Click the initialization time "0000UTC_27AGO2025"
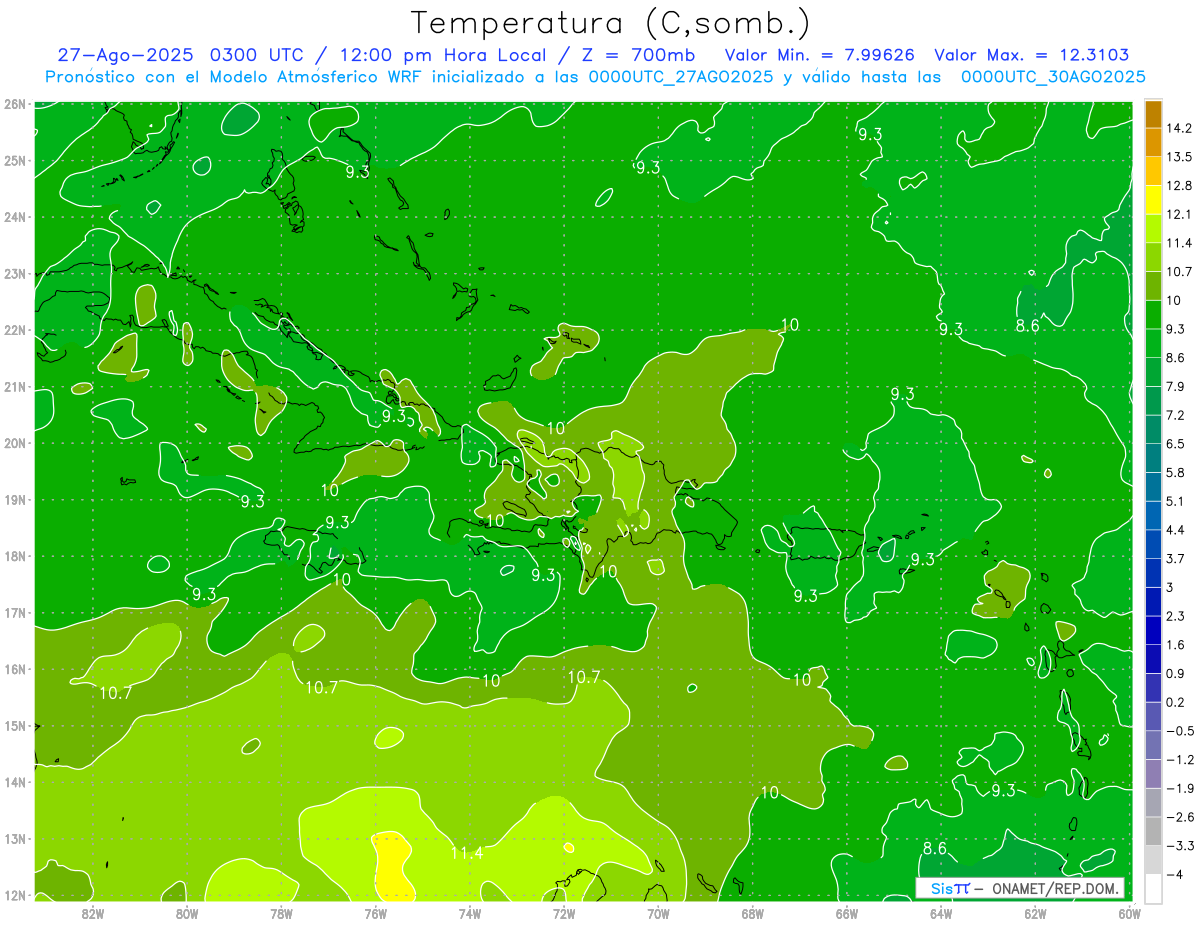 pyautogui.click(x=680, y=77)
